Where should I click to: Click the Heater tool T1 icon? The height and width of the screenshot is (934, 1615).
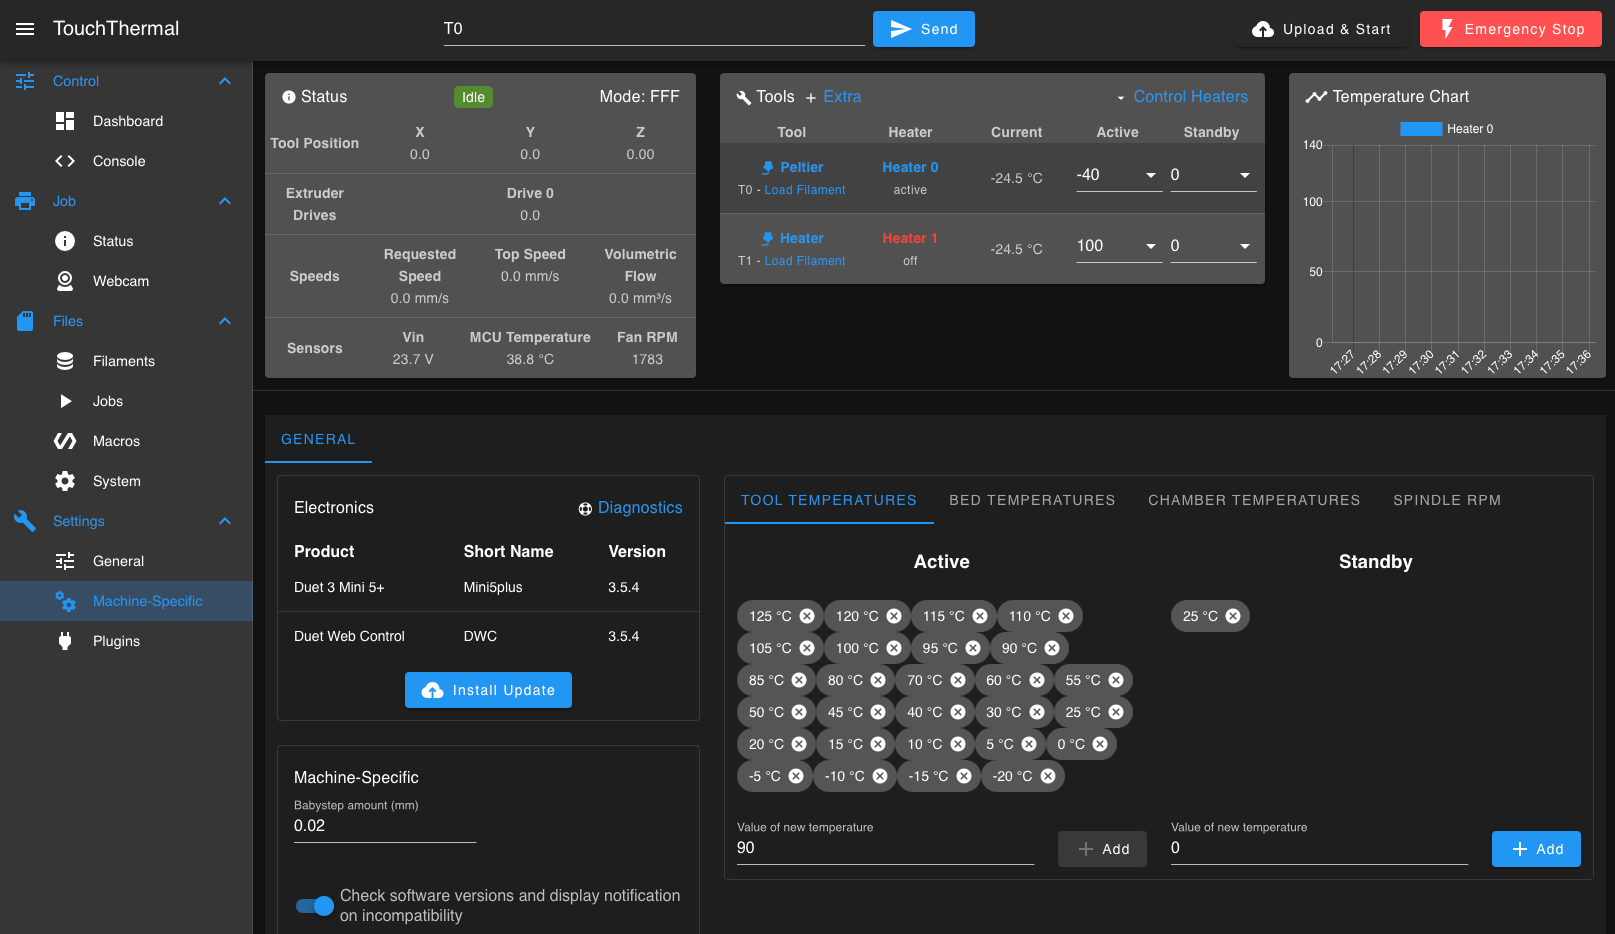coord(767,239)
